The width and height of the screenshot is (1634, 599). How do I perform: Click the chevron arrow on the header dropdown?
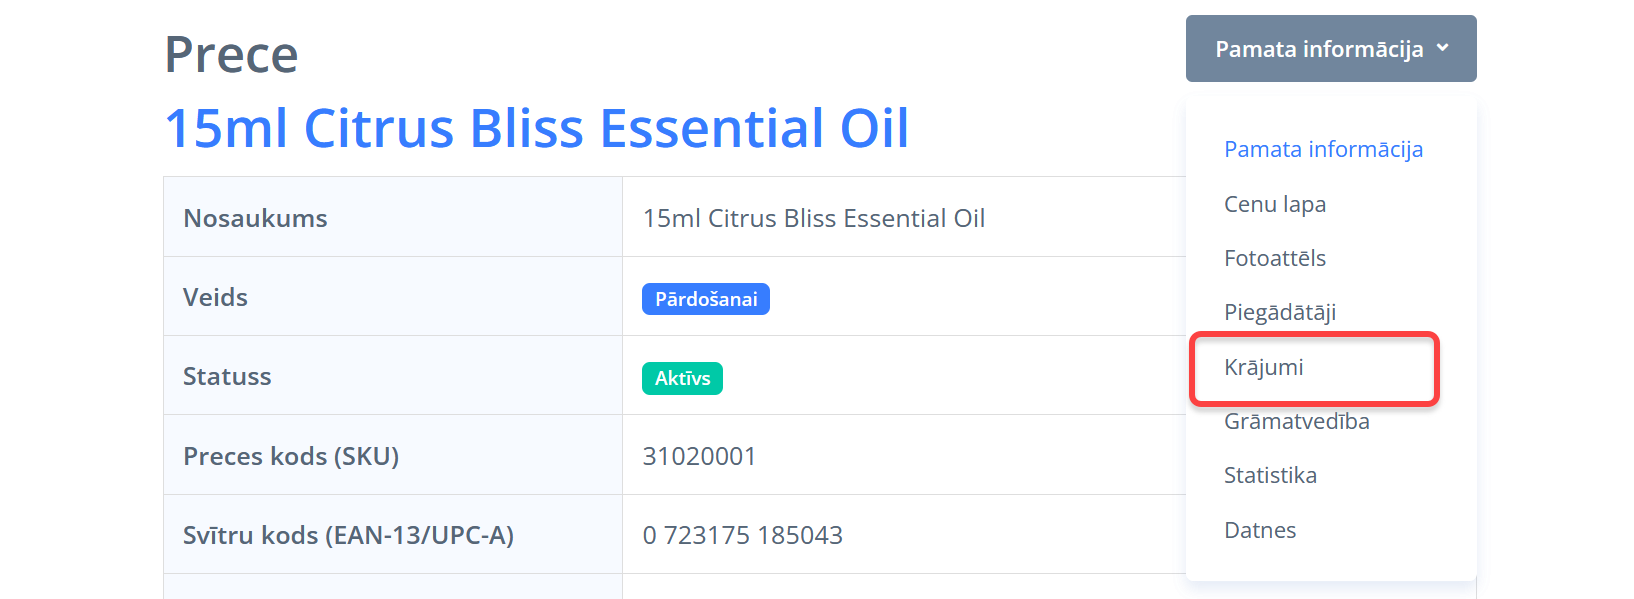tap(1442, 48)
